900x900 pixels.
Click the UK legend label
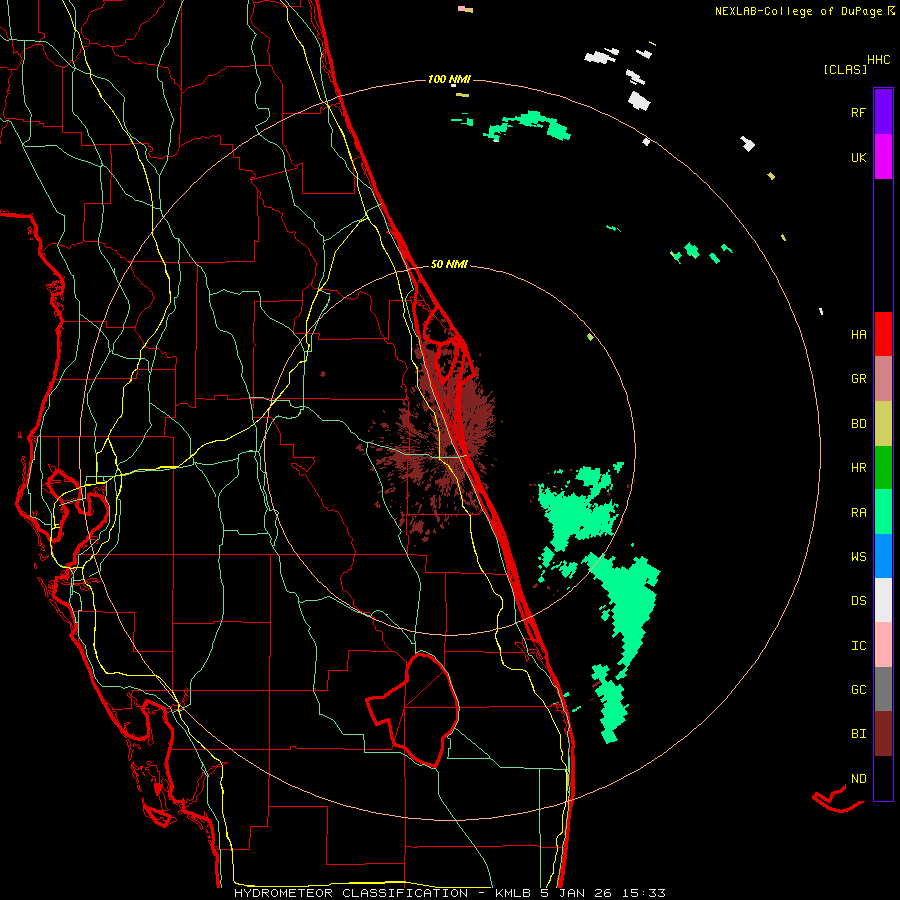(858, 158)
